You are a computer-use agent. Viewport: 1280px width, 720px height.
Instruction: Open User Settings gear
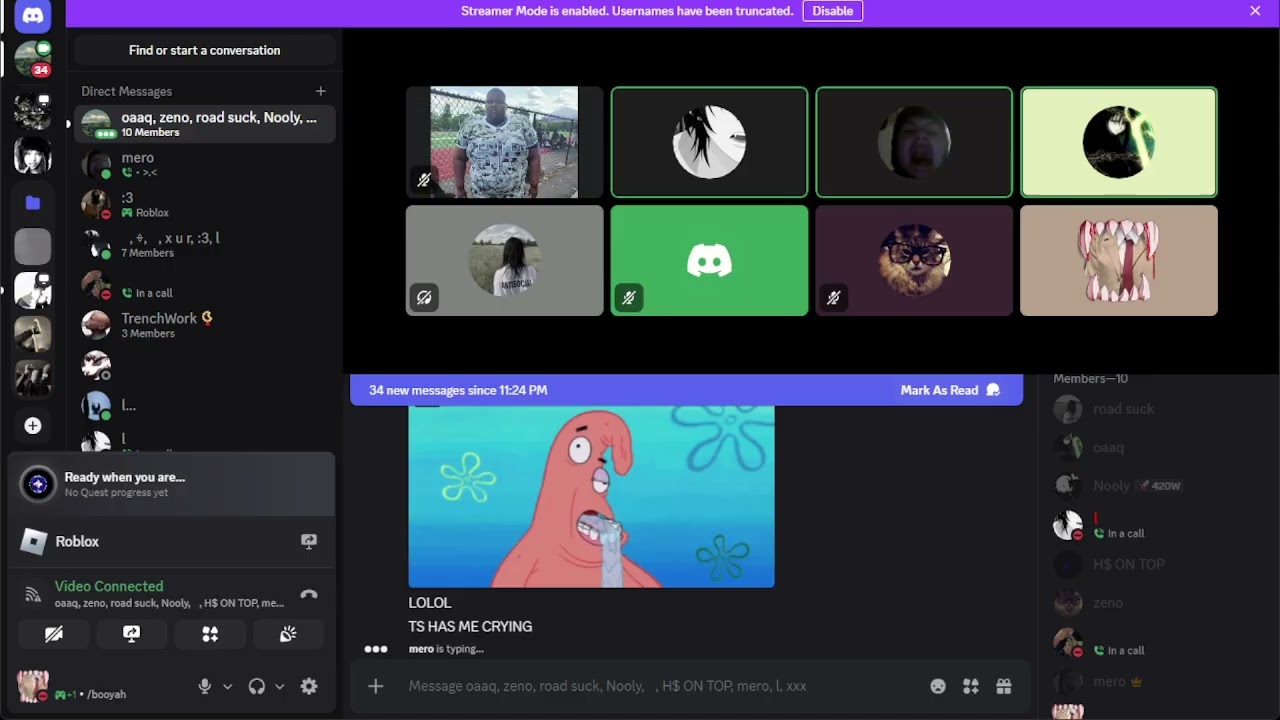(309, 686)
